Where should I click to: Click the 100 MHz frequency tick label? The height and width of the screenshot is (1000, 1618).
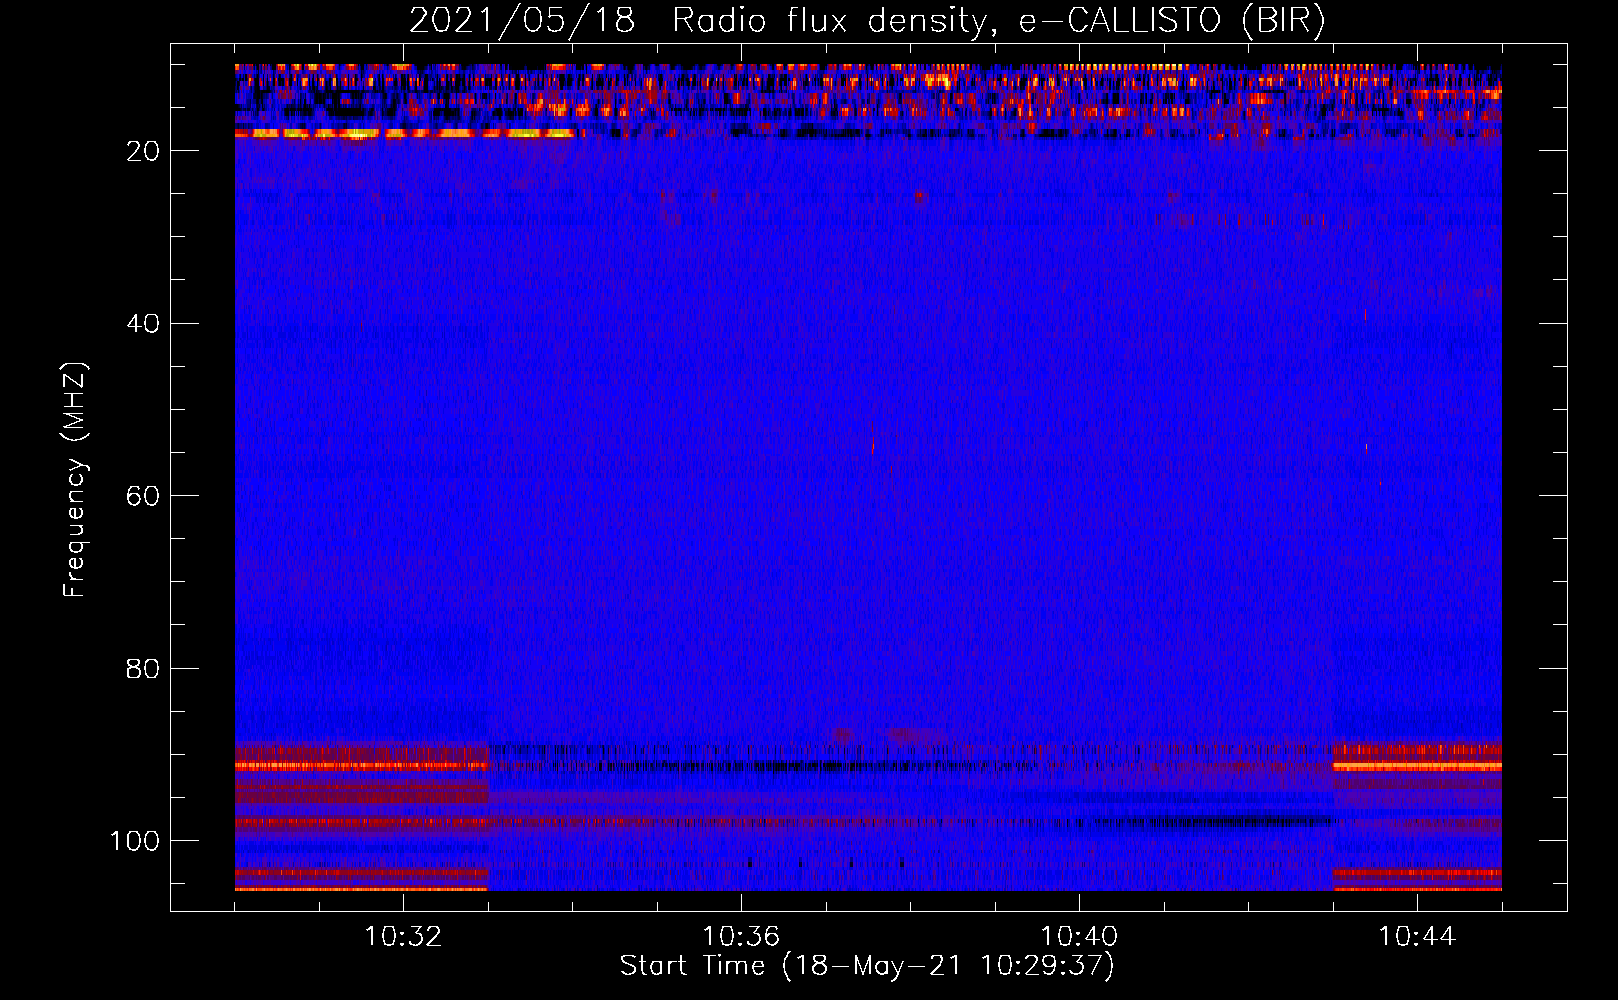pyautogui.click(x=135, y=842)
